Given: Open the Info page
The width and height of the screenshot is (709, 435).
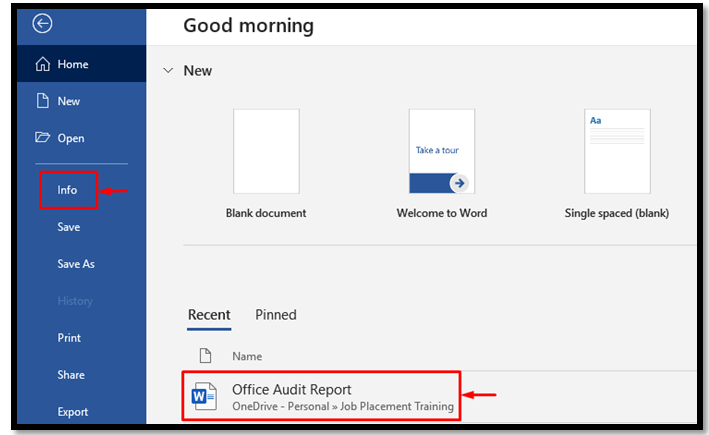Looking at the screenshot, I should (67, 190).
